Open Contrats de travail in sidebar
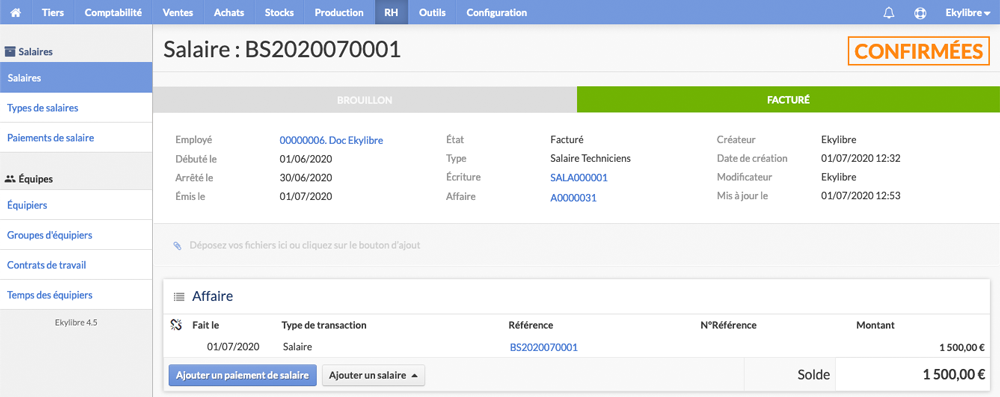This screenshot has height=397, width=1000. click(x=76, y=265)
